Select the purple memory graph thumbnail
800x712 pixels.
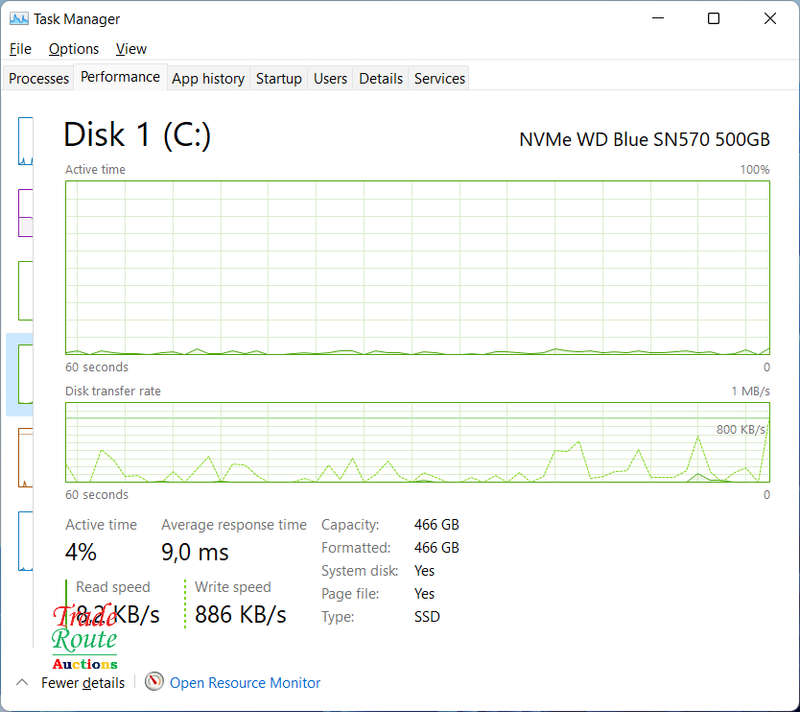26,213
